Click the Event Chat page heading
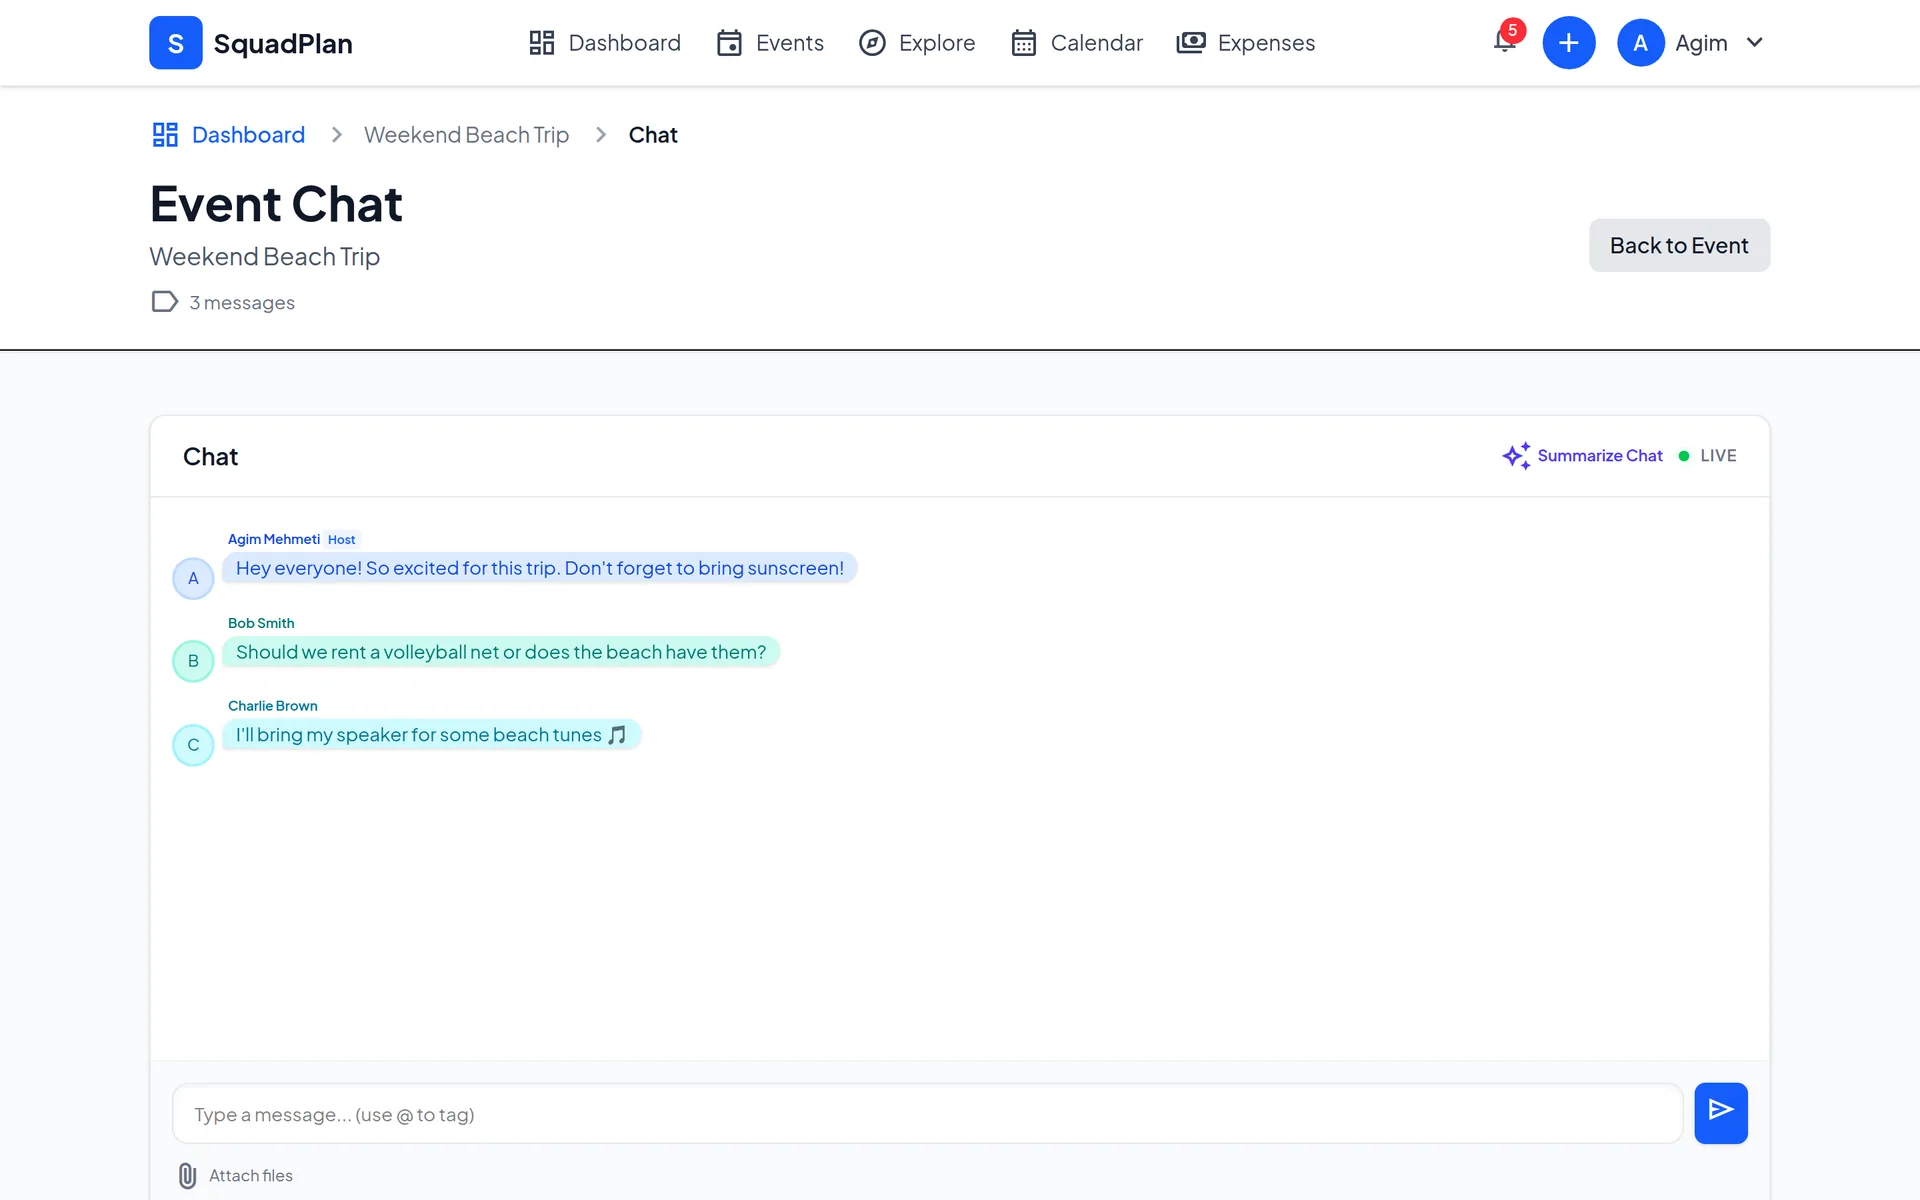The height and width of the screenshot is (1200, 1920). point(276,205)
